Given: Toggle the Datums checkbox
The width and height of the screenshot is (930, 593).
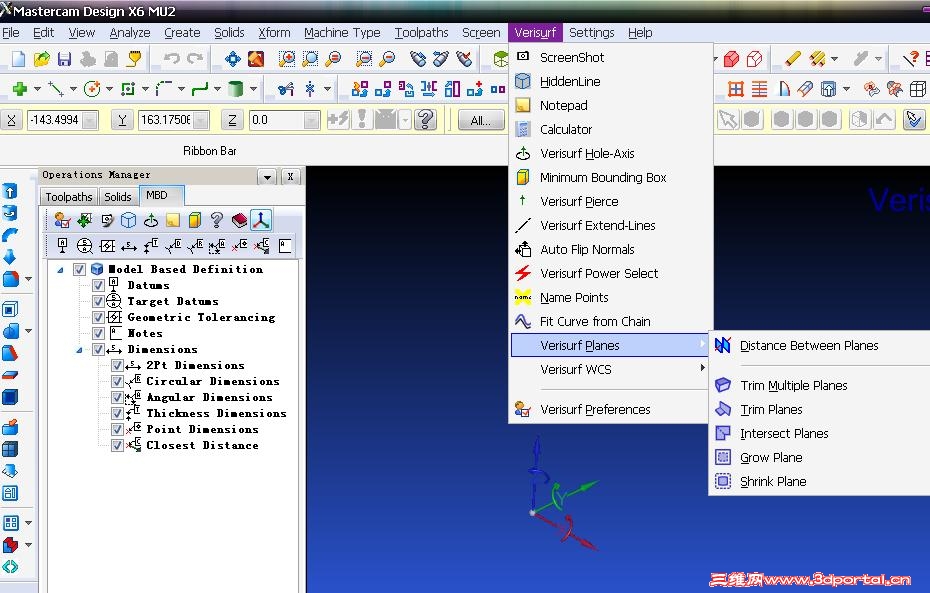Looking at the screenshot, I should click(x=98, y=285).
